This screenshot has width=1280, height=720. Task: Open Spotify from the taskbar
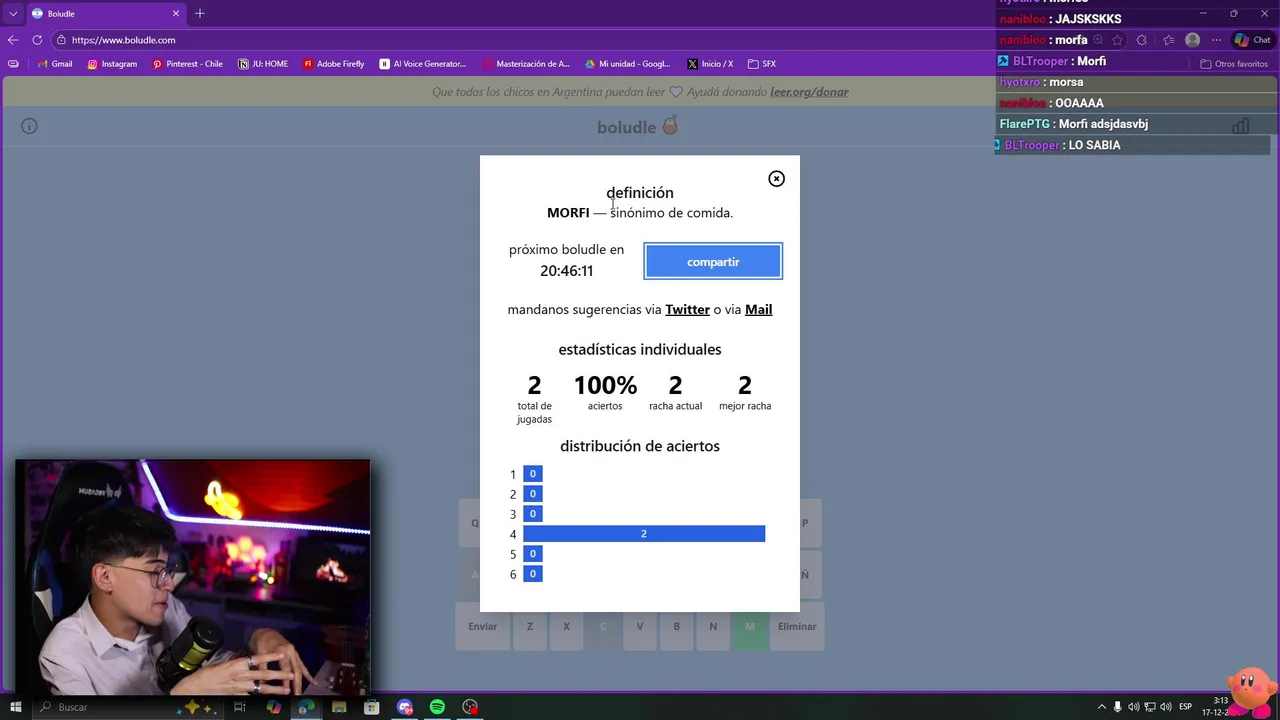tap(437, 707)
